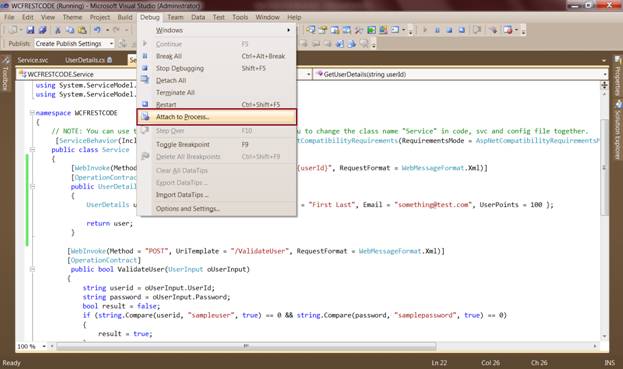This screenshot has width=623, height=369.
Task: Open the document tab list dropdown
Action: [604, 60]
